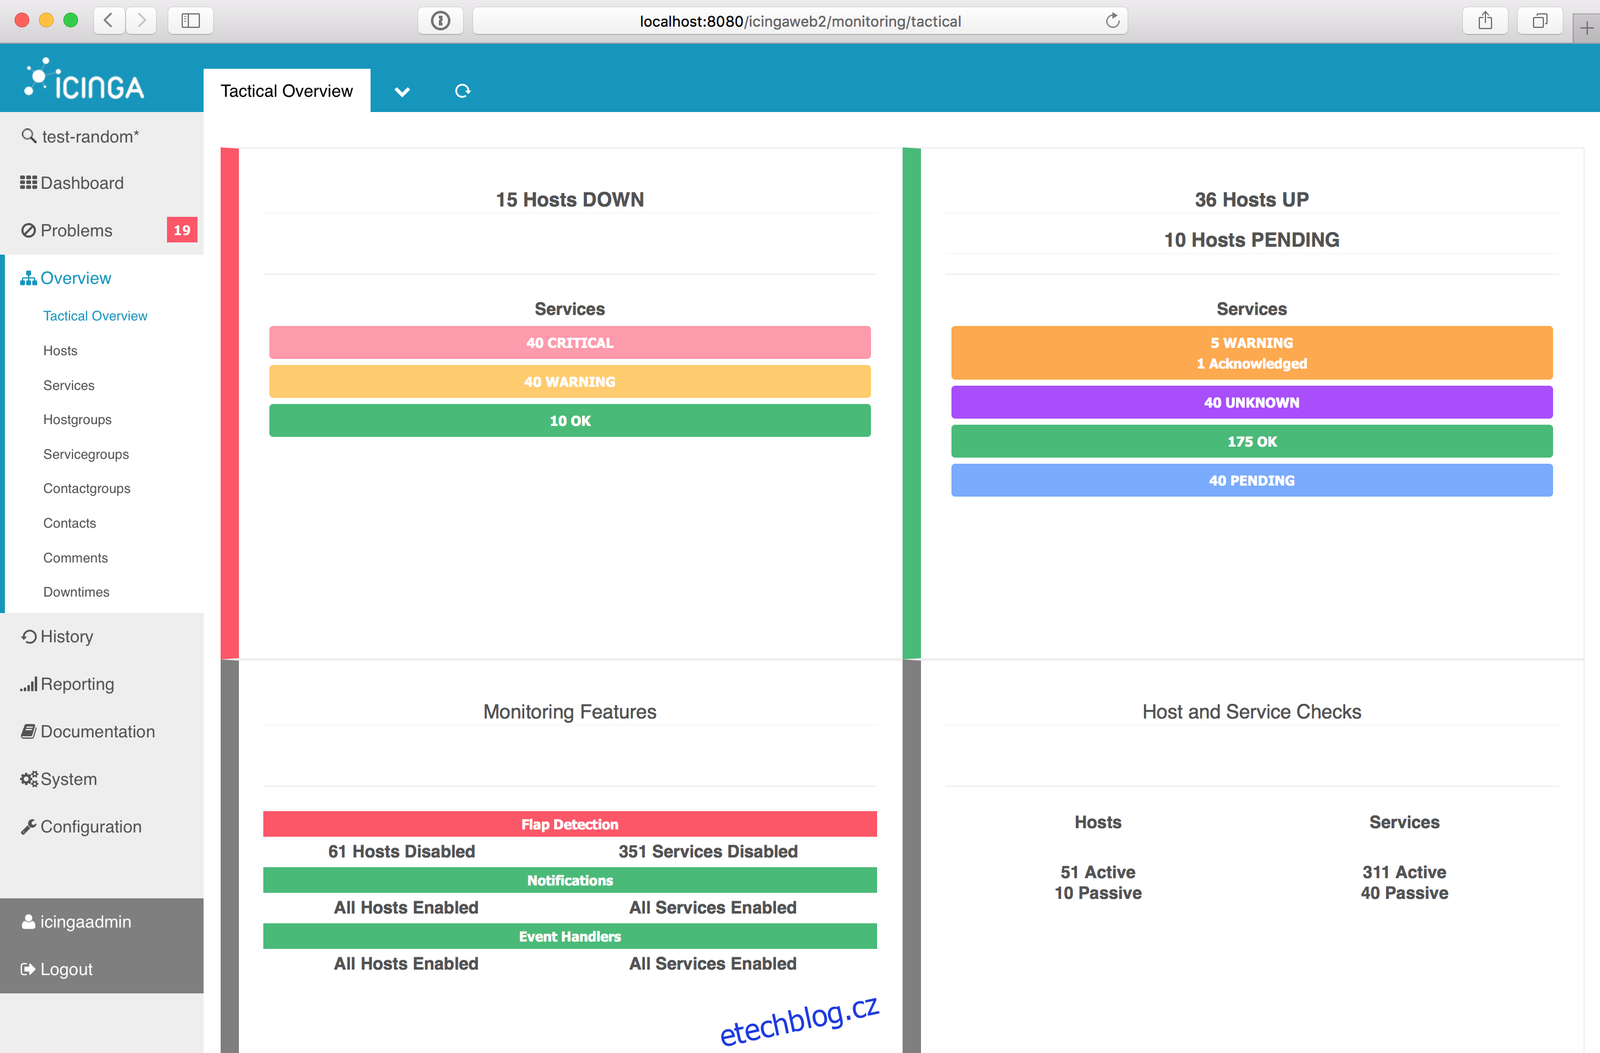1600x1053 pixels.
Task: Open the Contactgroups submenu link
Action: pyautogui.click(x=87, y=489)
